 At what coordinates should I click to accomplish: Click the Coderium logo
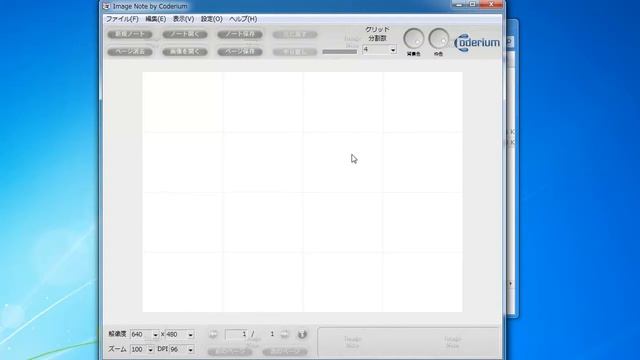point(477,42)
